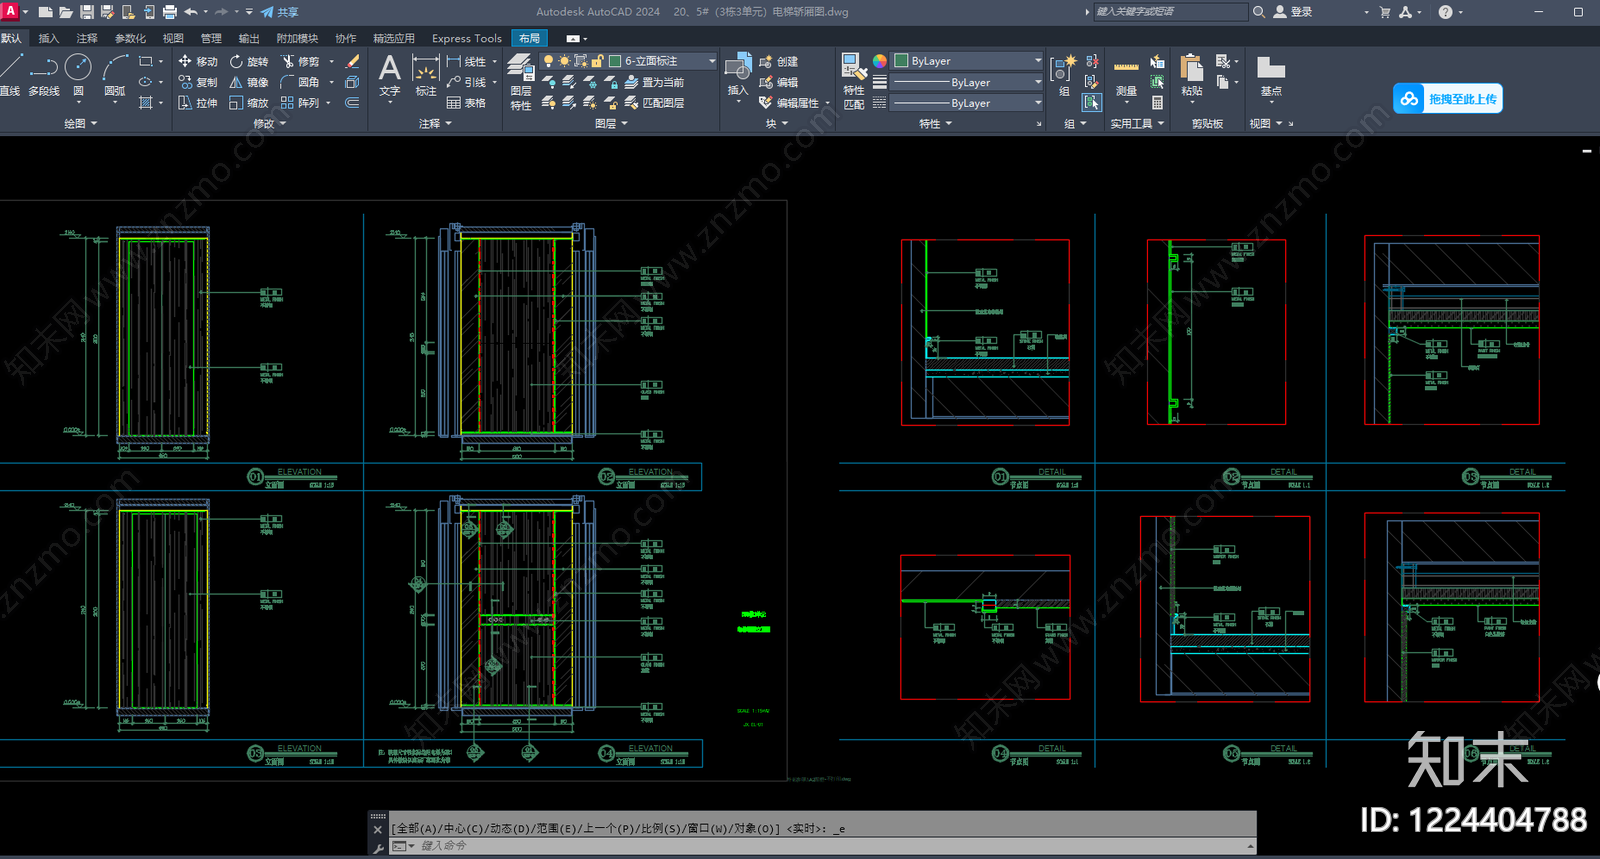
Task: Switch to the 注释 (Annotate) ribbon tab
Action: click(87, 38)
